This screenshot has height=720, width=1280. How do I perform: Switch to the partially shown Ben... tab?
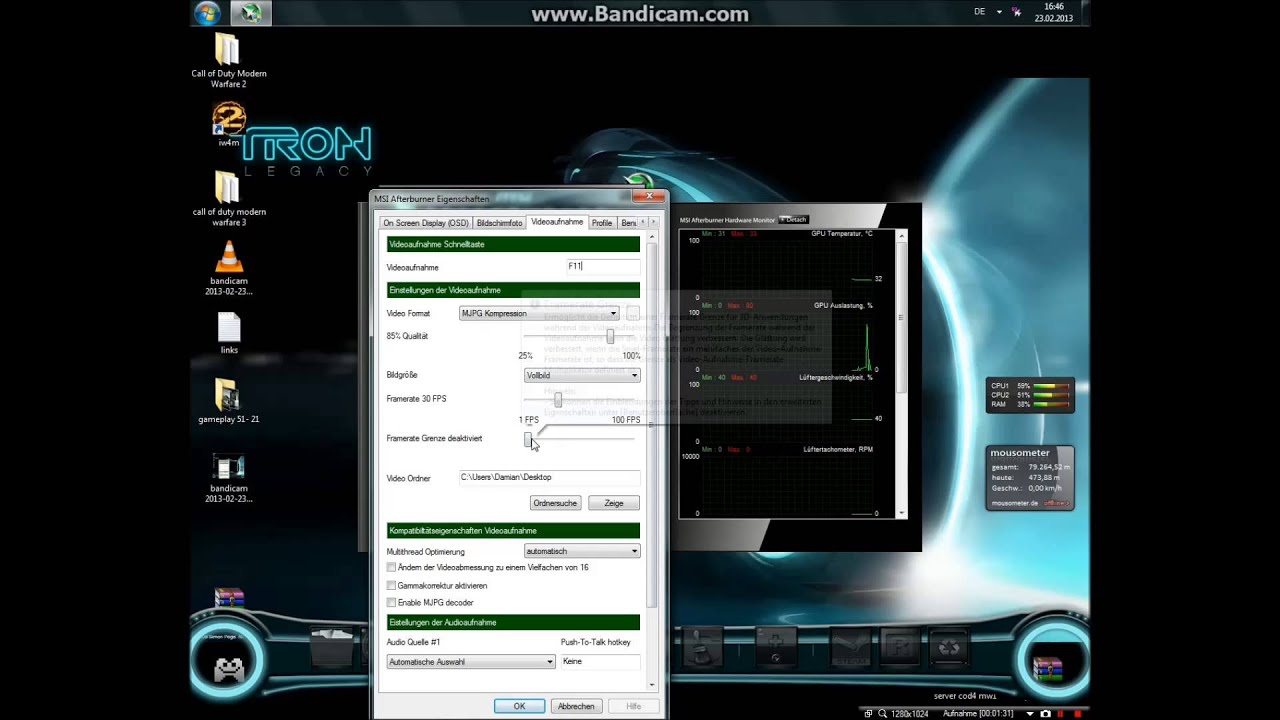[628, 223]
